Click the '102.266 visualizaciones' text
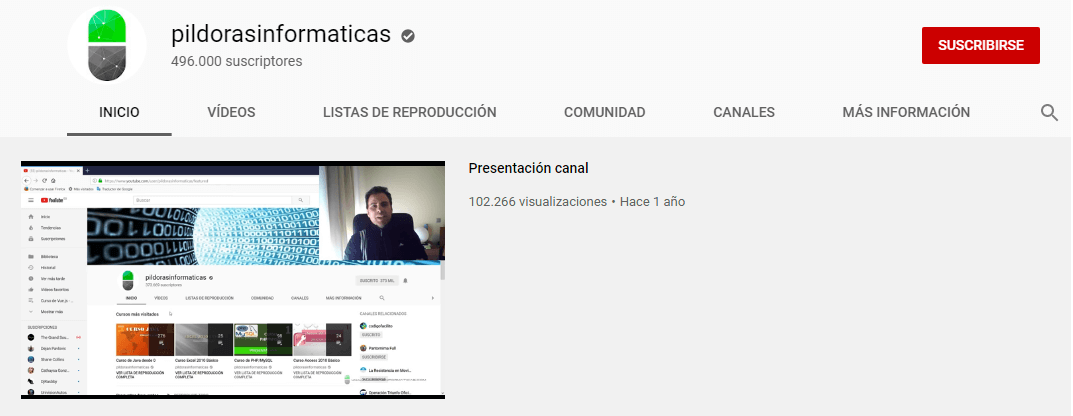 point(537,202)
